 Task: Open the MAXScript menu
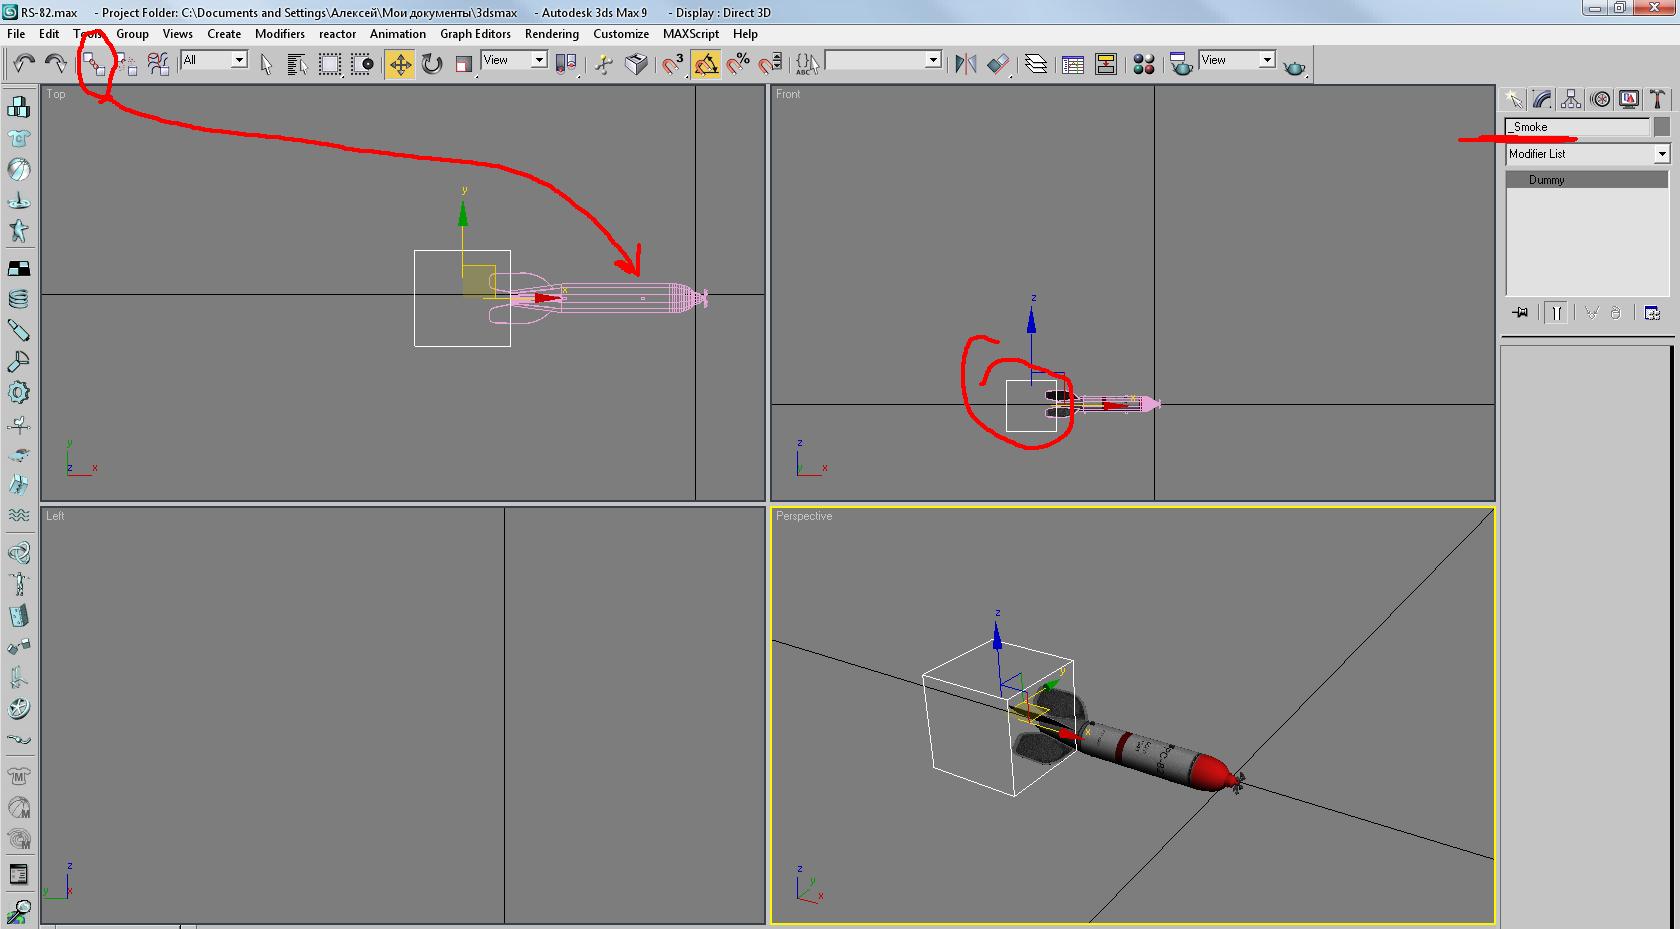691,33
